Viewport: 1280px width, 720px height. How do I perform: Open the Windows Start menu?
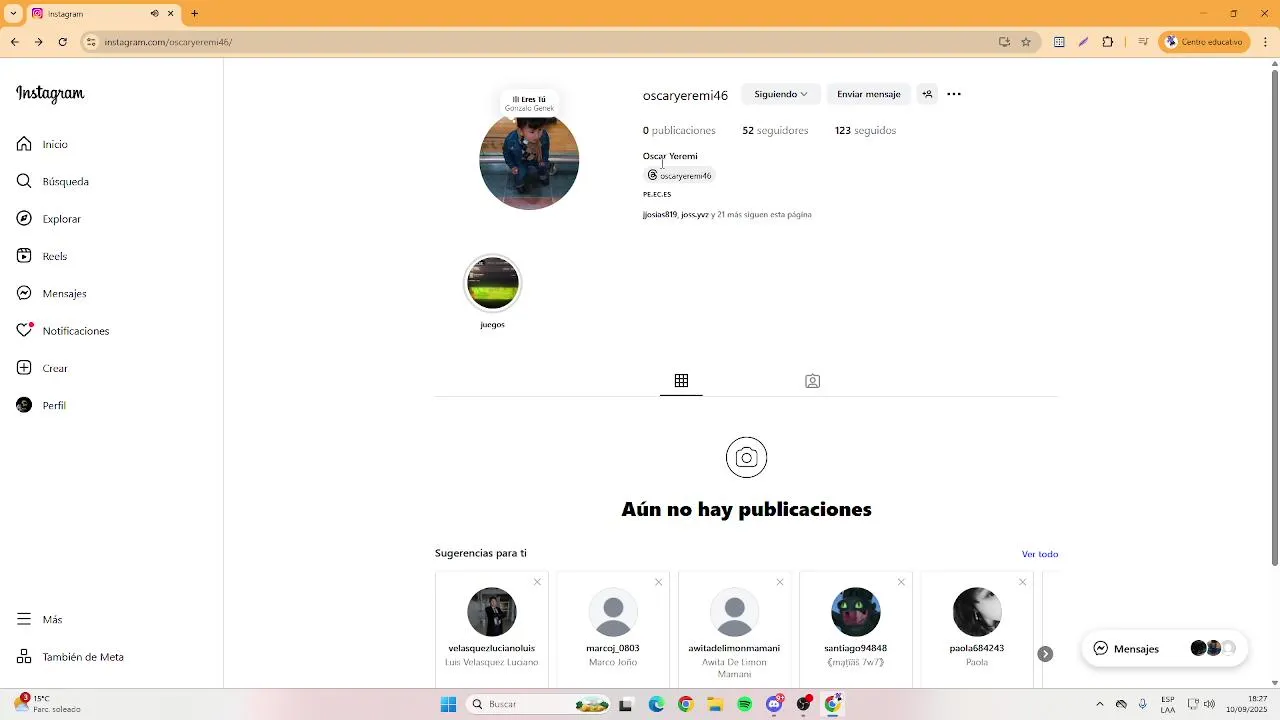click(448, 704)
